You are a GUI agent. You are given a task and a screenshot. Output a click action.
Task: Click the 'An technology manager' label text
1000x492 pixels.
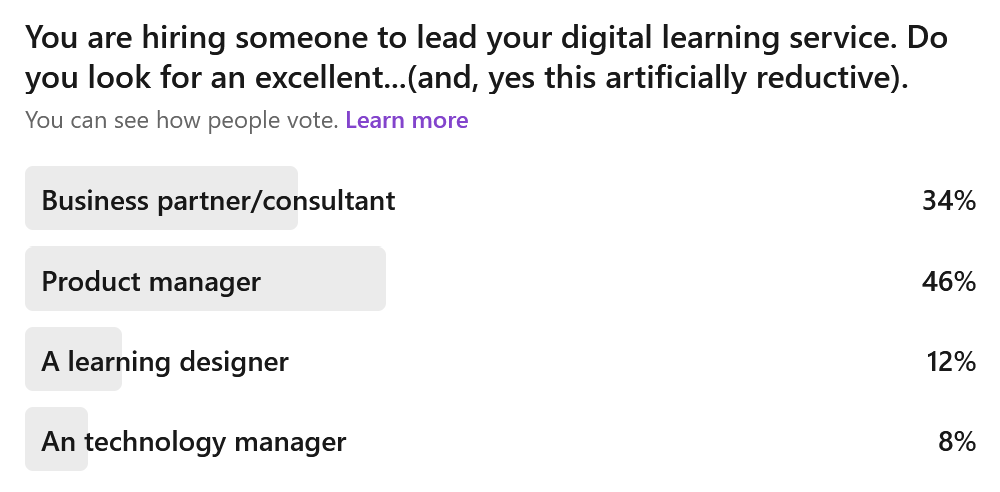tap(194, 442)
